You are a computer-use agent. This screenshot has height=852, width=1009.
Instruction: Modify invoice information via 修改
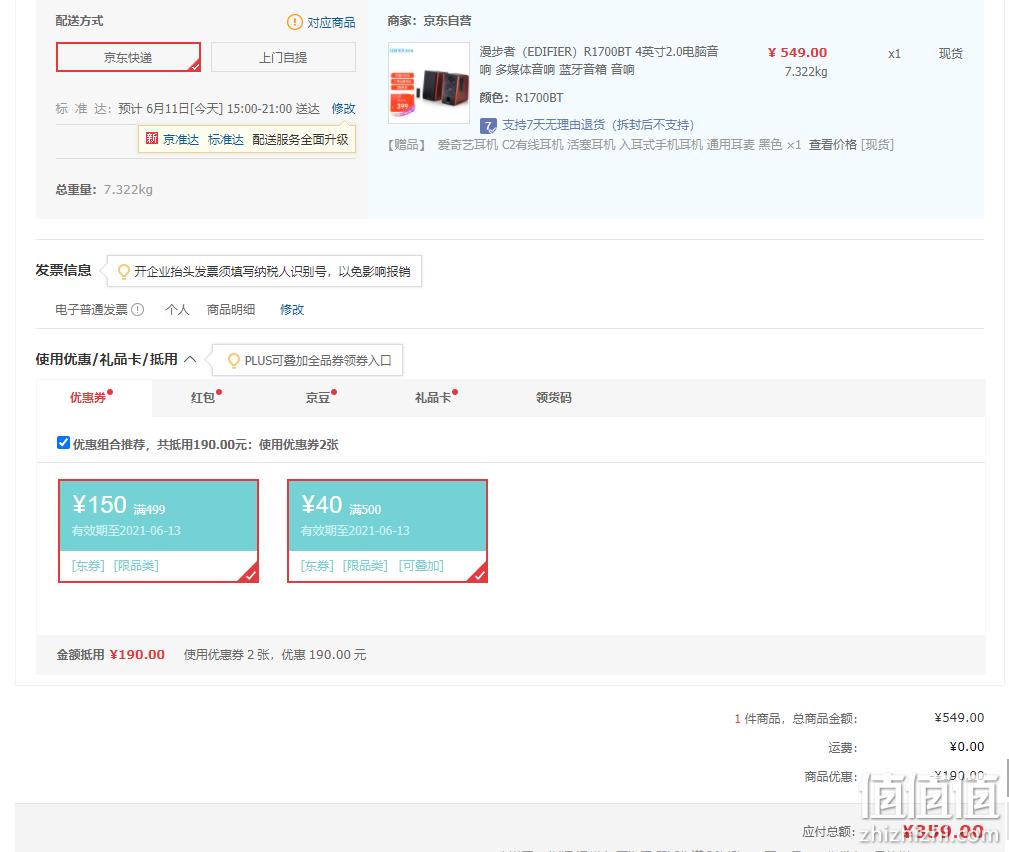pyautogui.click(x=292, y=310)
